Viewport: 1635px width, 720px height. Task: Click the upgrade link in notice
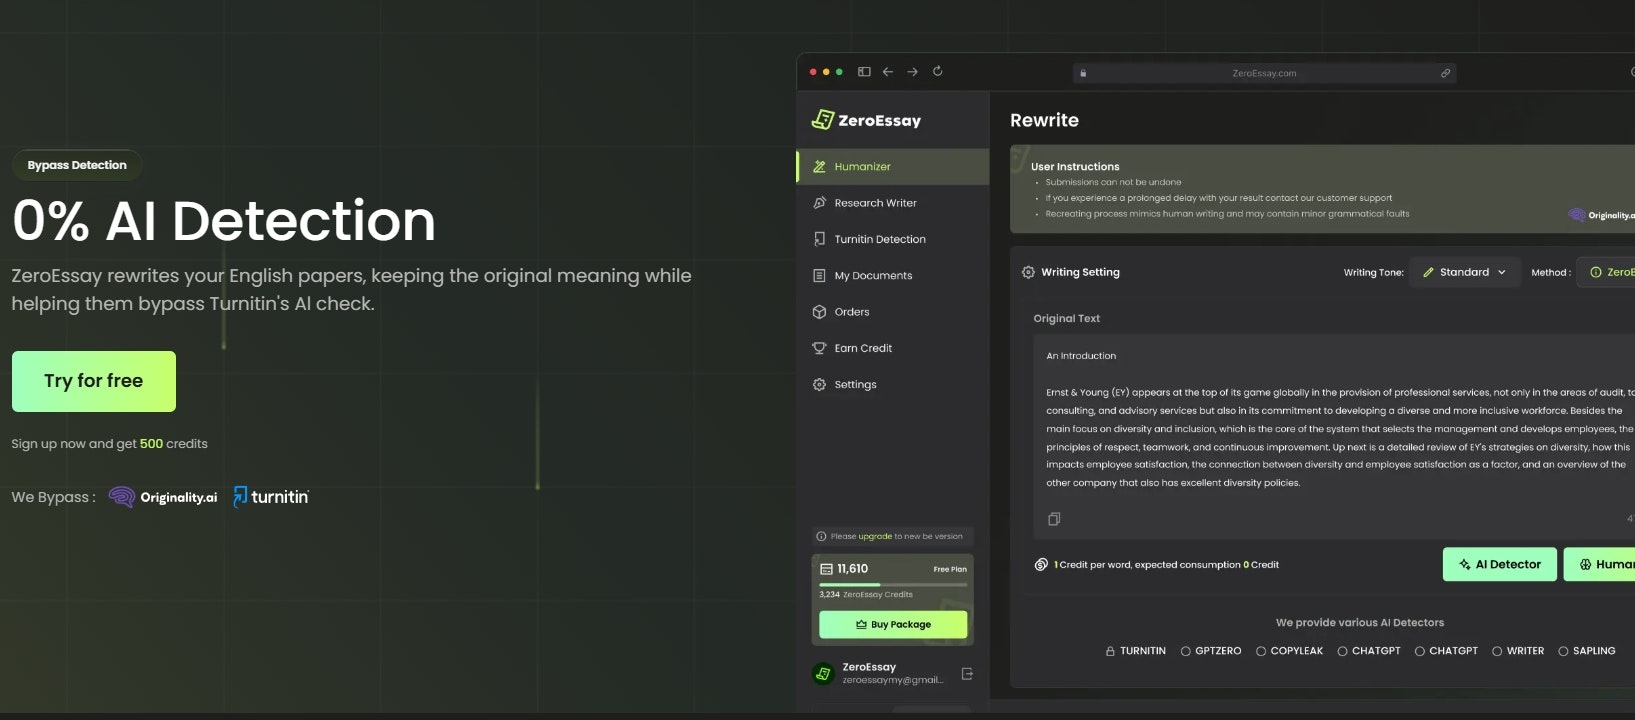(x=875, y=536)
